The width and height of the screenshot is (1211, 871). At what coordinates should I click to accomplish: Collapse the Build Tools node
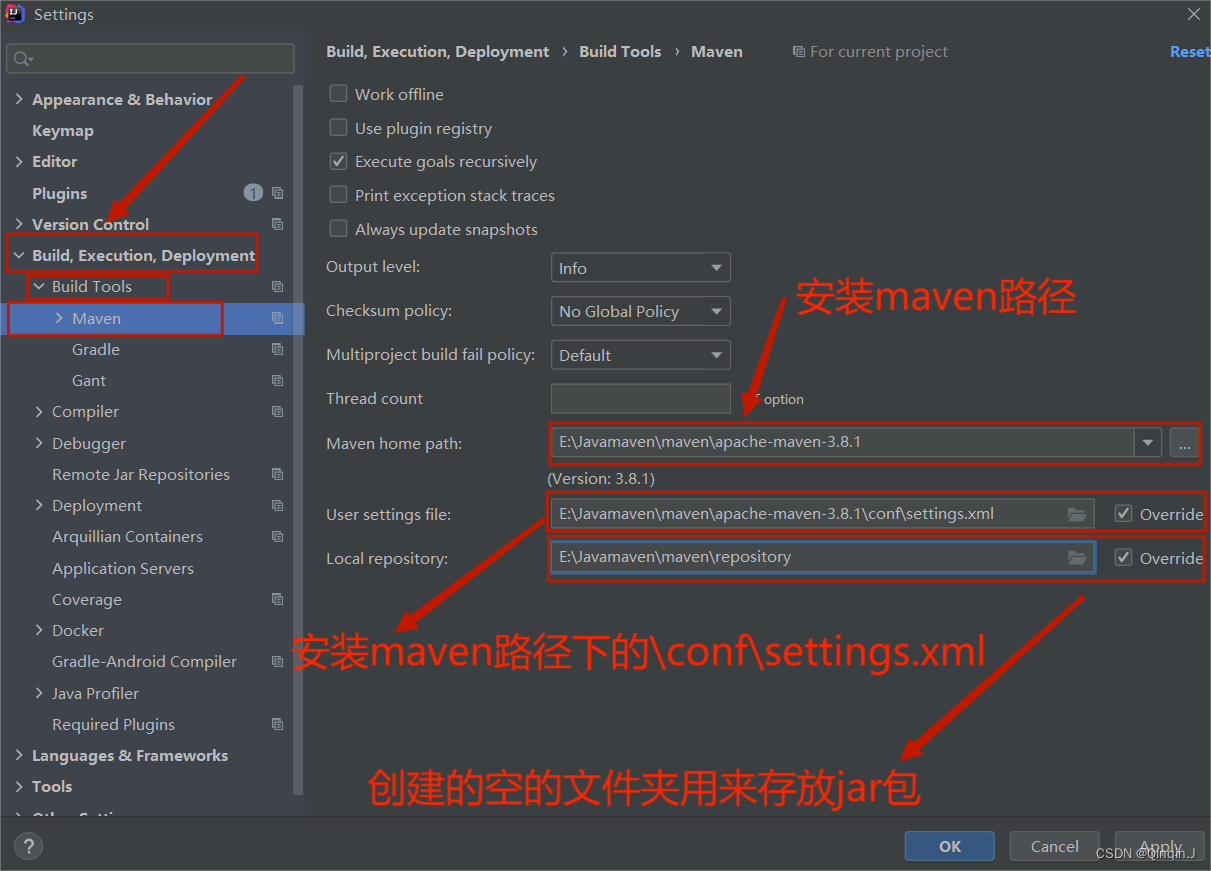39,286
